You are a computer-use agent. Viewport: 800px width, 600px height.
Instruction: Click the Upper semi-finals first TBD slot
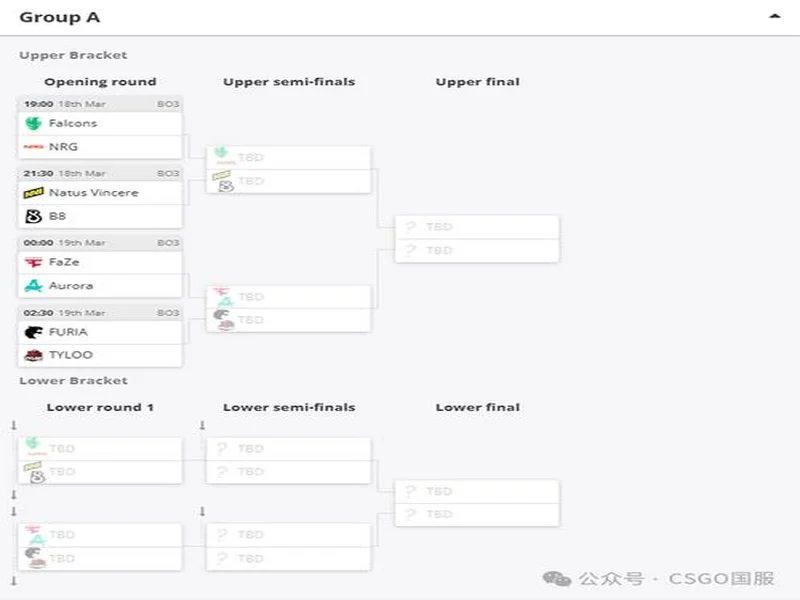[x=288, y=158]
